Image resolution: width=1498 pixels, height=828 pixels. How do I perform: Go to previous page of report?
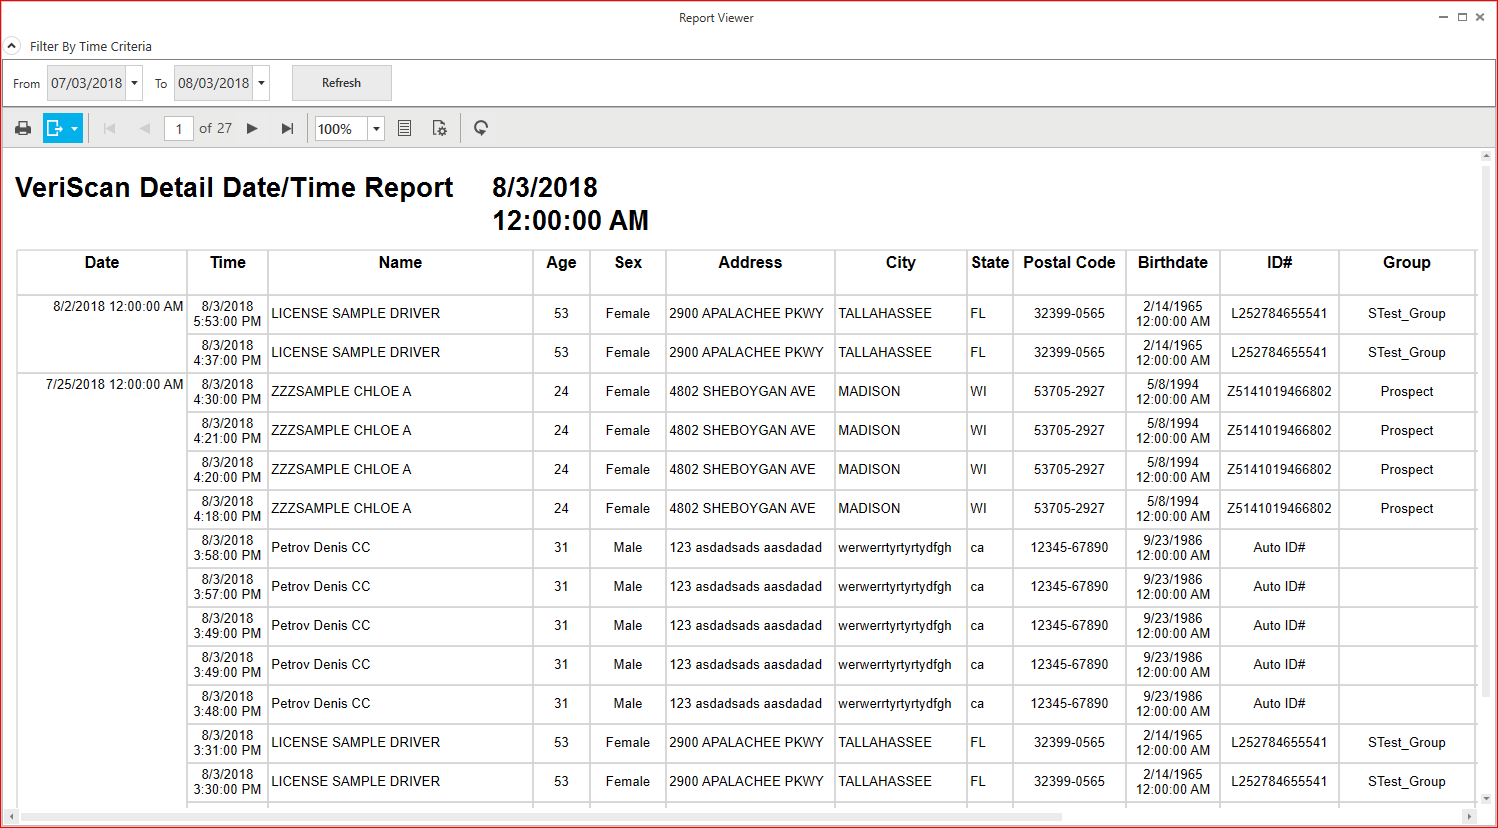[144, 128]
